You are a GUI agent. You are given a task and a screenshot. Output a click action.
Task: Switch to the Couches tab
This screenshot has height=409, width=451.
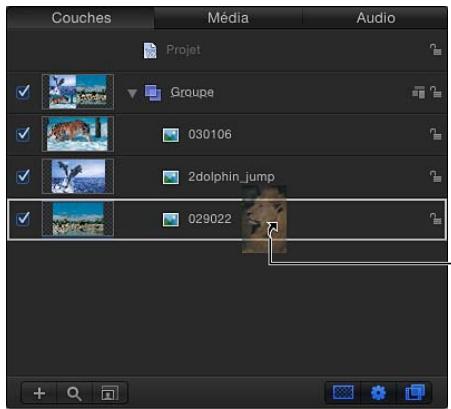pyautogui.click(x=81, y=18)
